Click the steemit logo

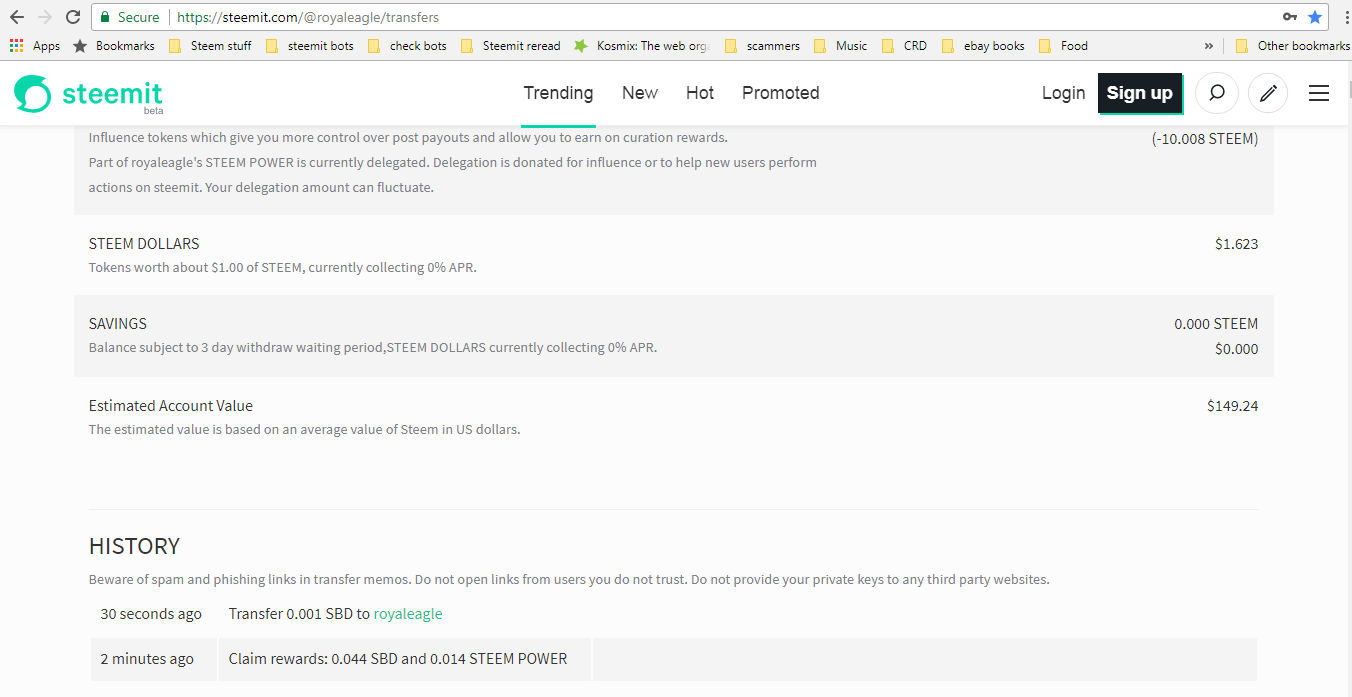tap(88, 94)
